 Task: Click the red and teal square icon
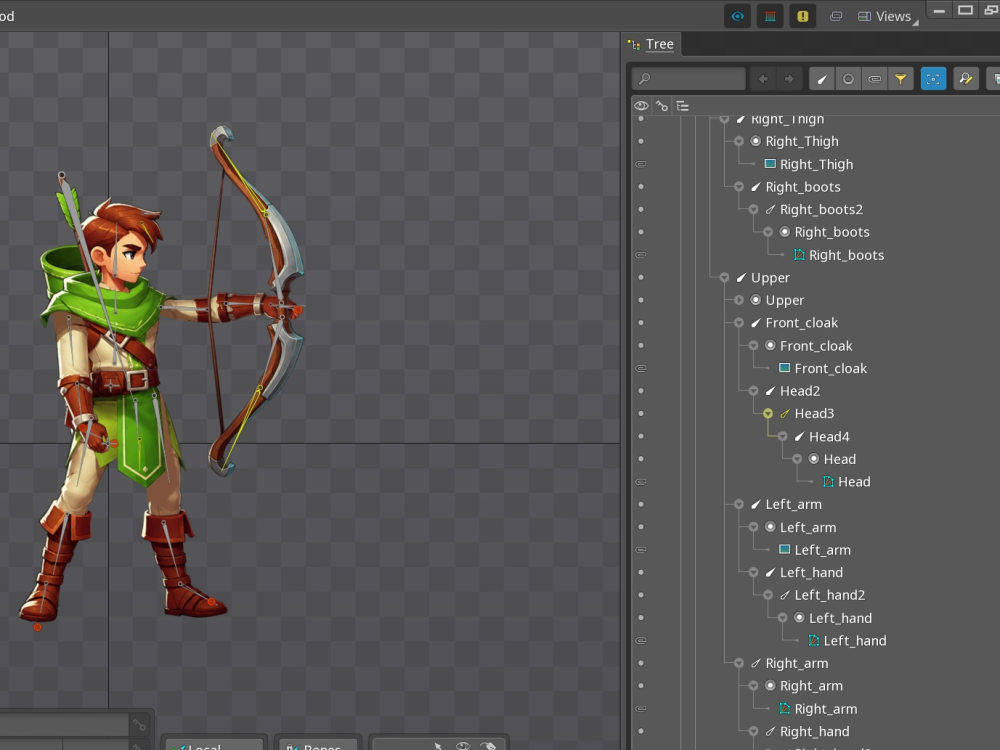[770, 17]
